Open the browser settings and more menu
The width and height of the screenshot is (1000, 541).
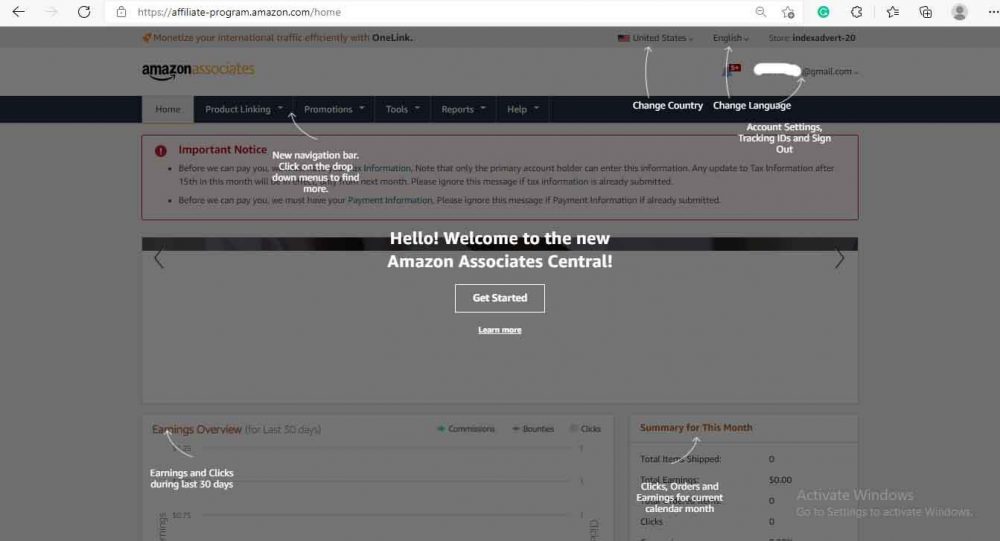tap(992, 11)
